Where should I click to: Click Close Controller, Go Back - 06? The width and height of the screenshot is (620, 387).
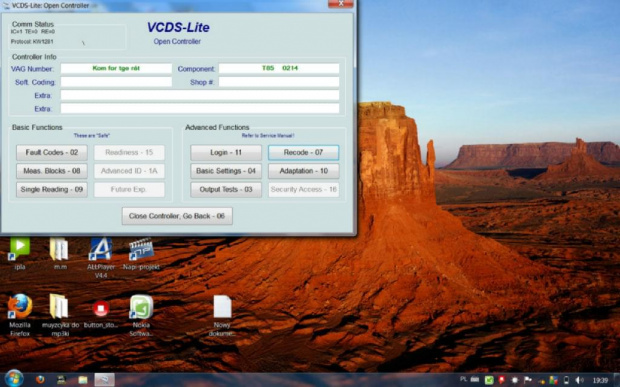(x=177, y=216)
